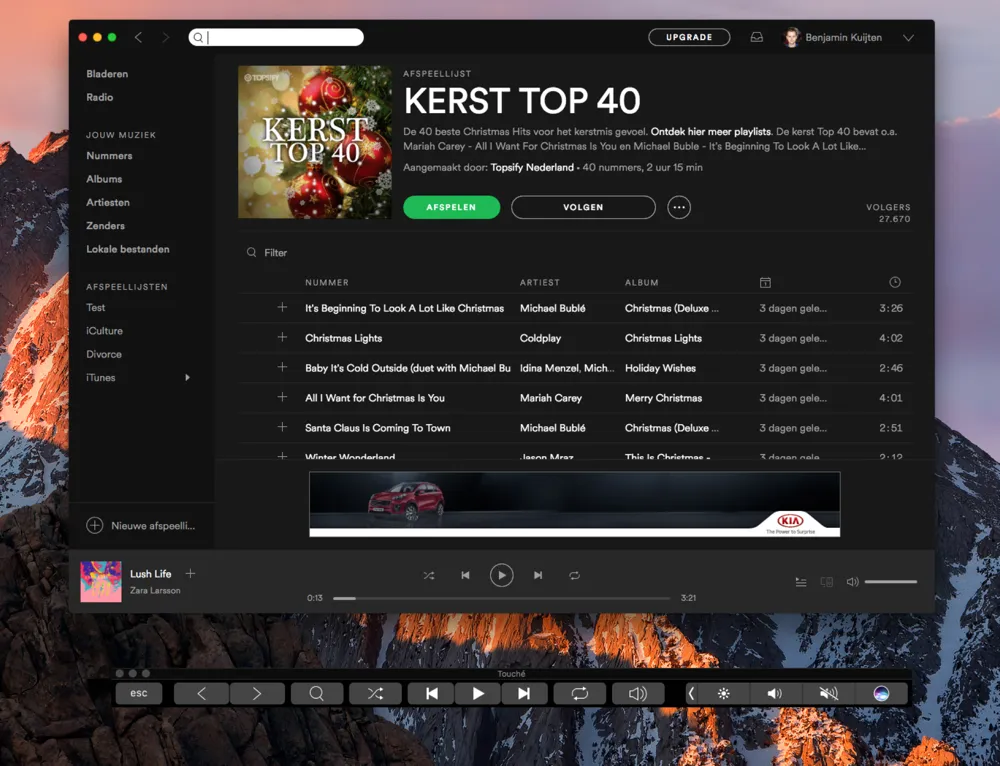Image resolution: width=1000 pixels, height=766 pixels.
Task: Open the Ontdek hier meer playlists link
Action: (x=710, y=132)
